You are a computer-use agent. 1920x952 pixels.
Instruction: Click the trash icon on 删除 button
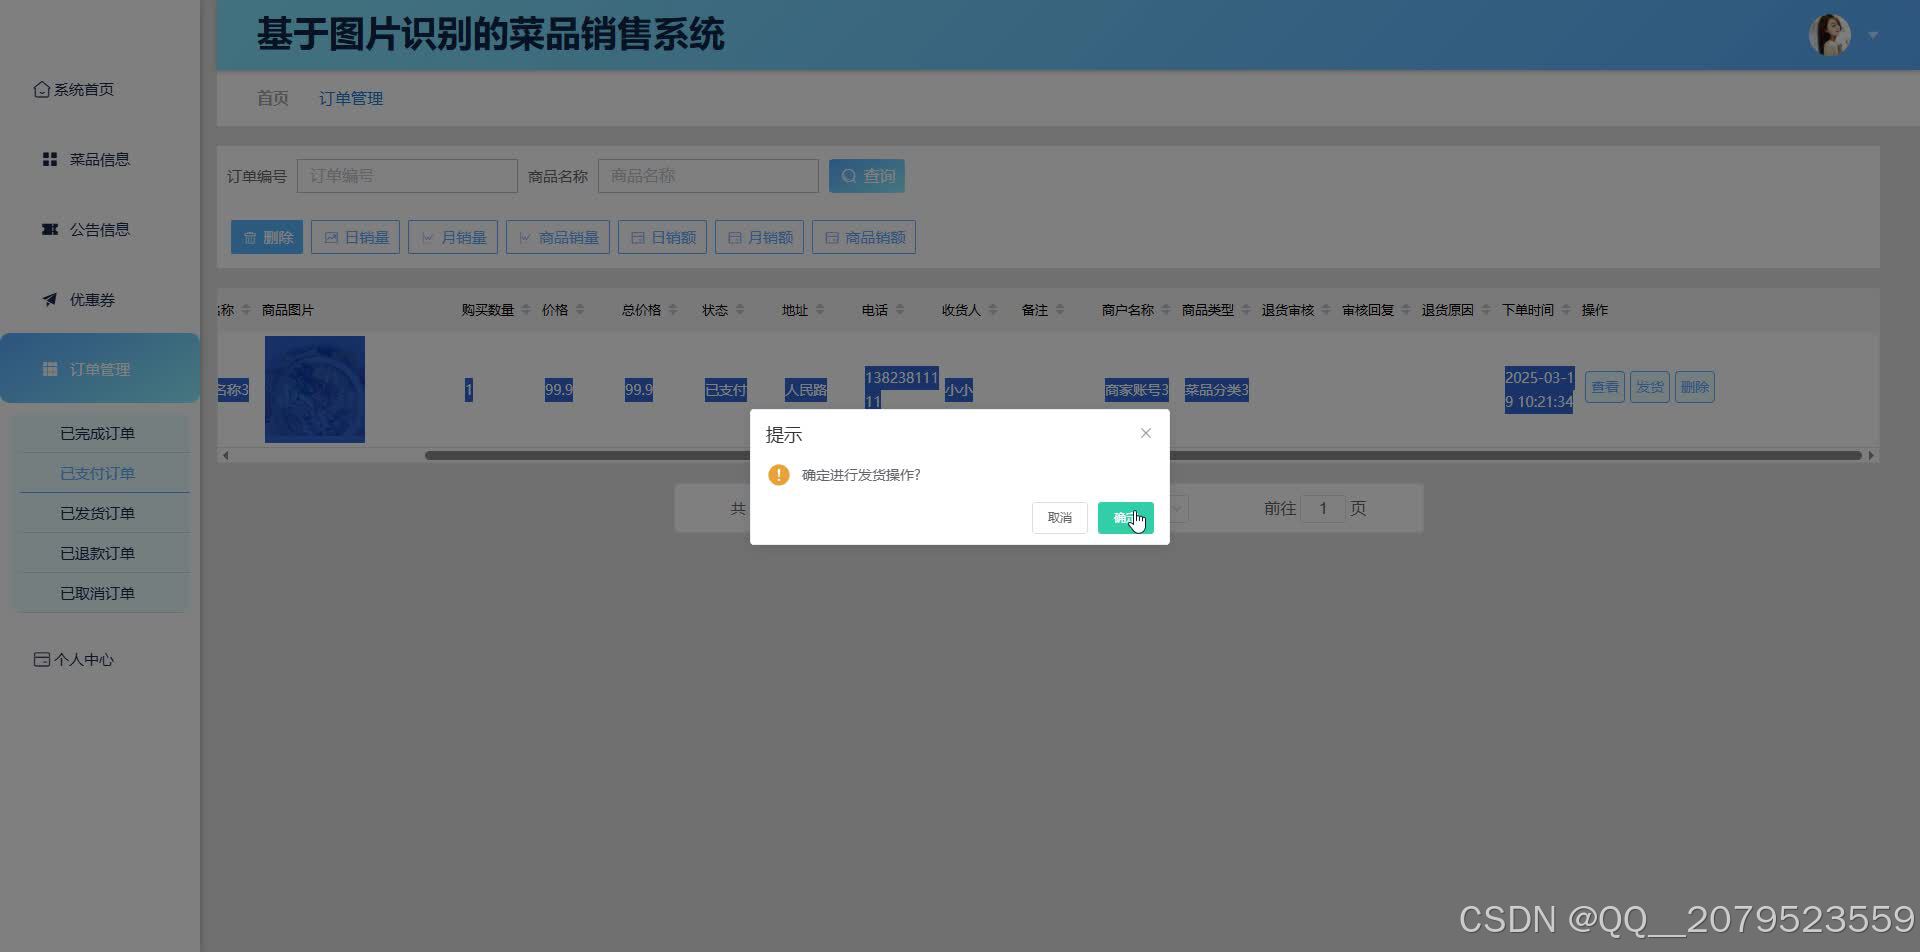tap(250, 236)
